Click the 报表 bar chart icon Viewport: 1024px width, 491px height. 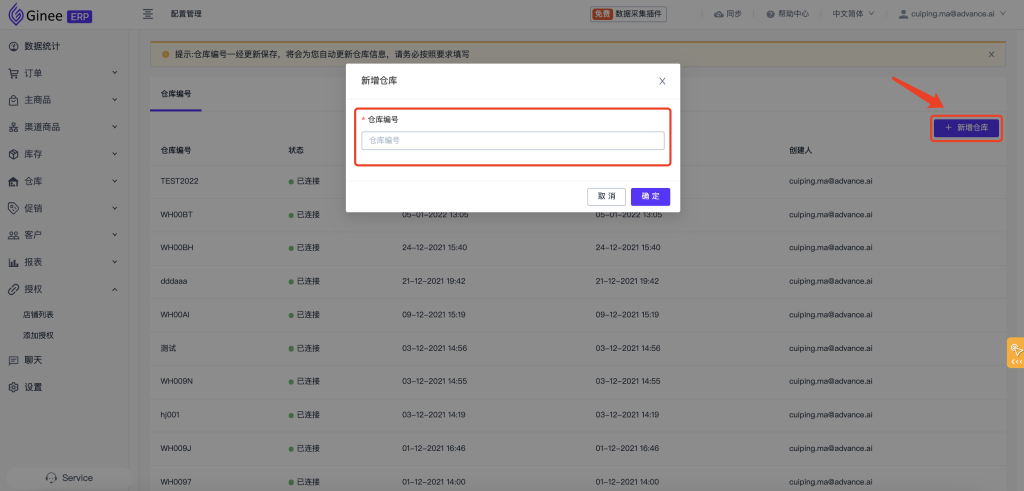(x=13, y=262)
